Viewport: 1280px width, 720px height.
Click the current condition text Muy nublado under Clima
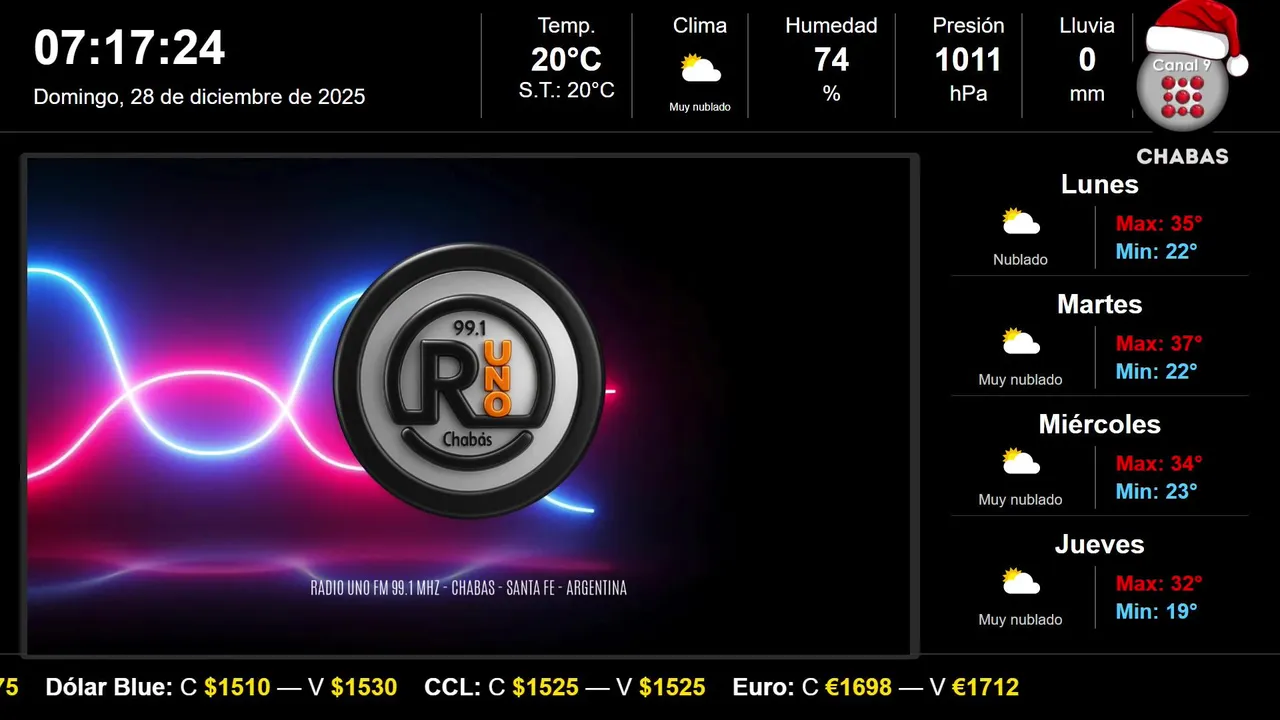(700, 107)
